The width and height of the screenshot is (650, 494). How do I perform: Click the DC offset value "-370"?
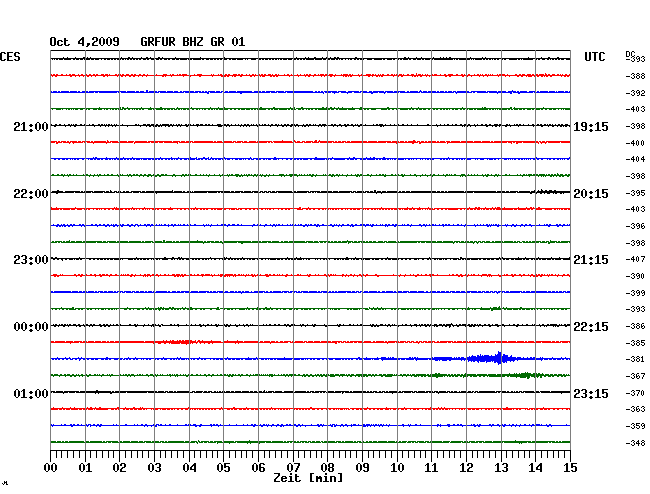click(x=635, y=393)
